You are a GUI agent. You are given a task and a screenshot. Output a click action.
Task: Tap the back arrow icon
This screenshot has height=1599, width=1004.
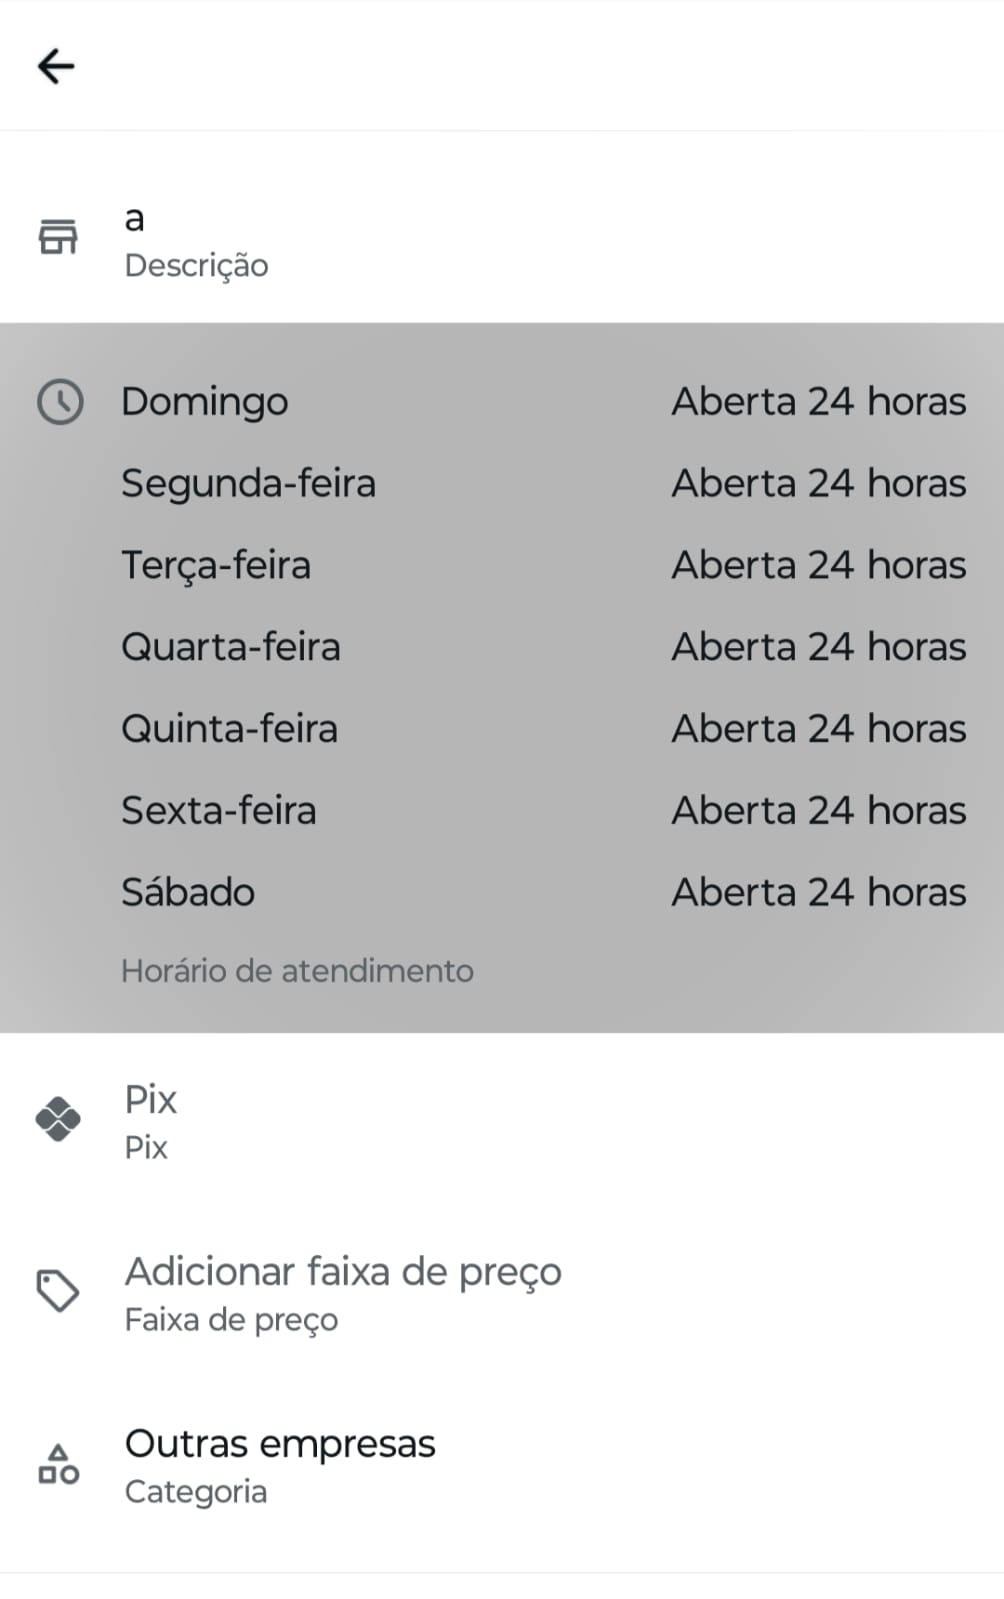click(x=56, y=67)
